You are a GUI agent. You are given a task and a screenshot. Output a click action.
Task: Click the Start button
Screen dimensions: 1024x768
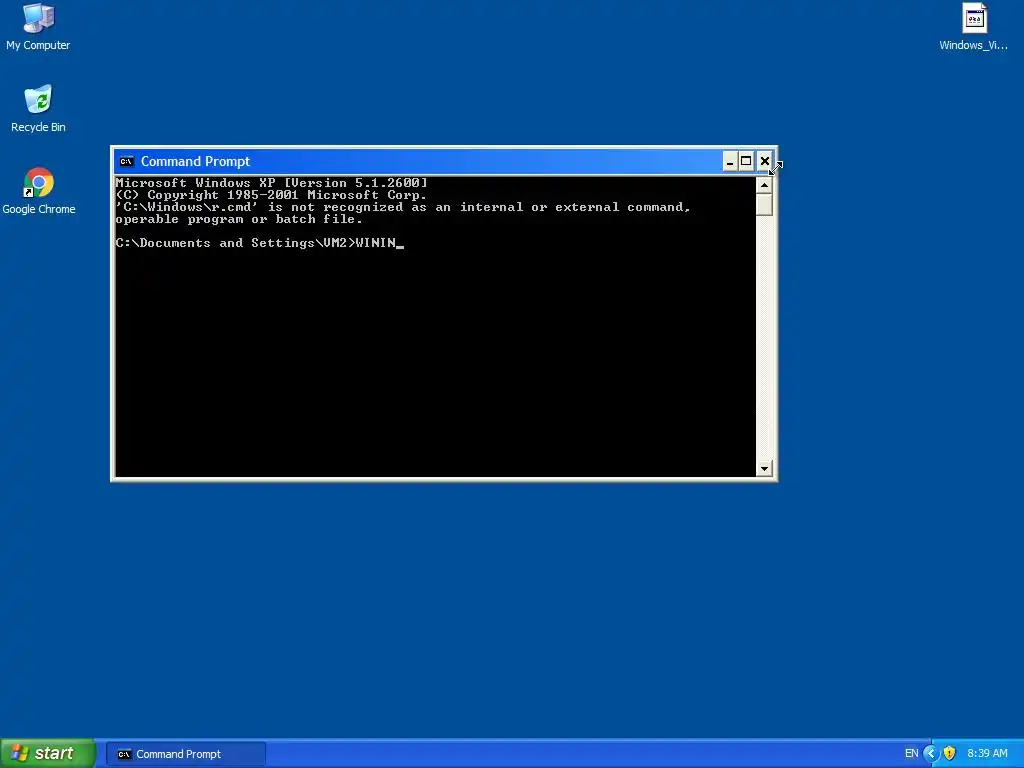coord(47,754)
